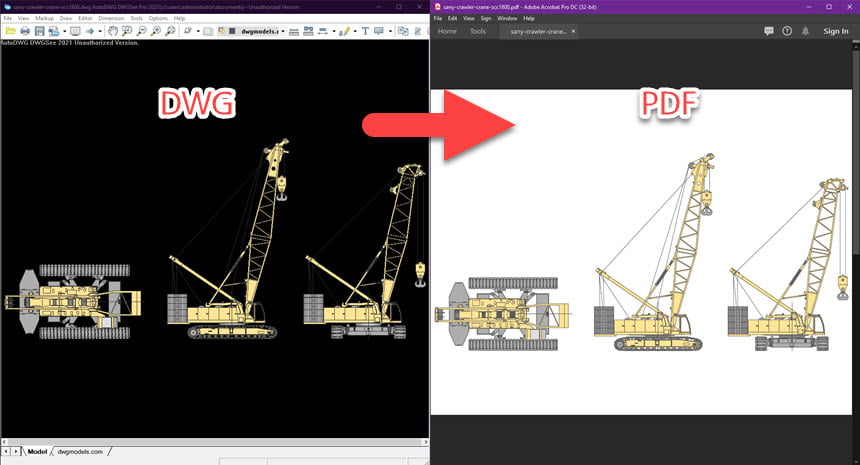The height and width of the screenshot is (465, 860).
Task: Click the layout page icon in DWGSee
Action: pyautogui.click(x=208, y=31)
